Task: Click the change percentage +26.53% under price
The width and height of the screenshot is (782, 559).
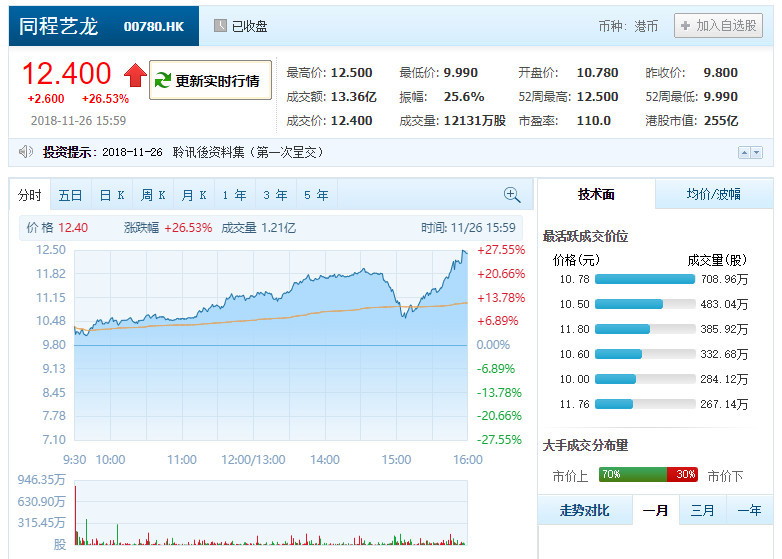Action: click(105, 99)
